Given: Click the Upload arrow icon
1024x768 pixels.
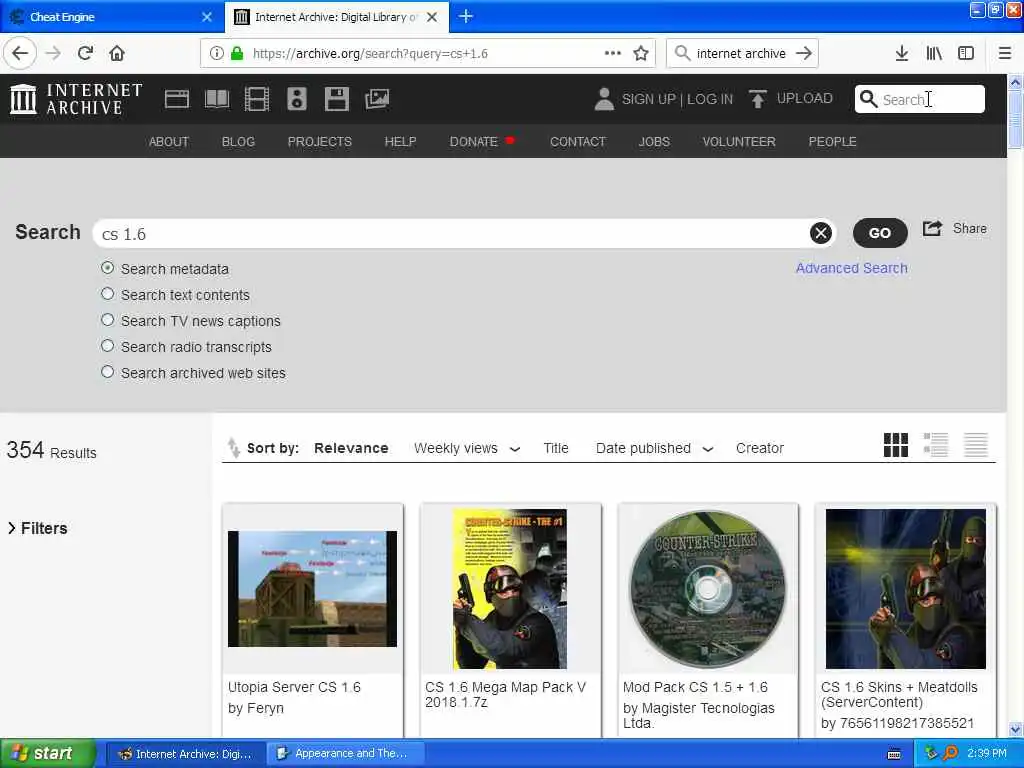Looking at the screenshot, I should point(758,99).
